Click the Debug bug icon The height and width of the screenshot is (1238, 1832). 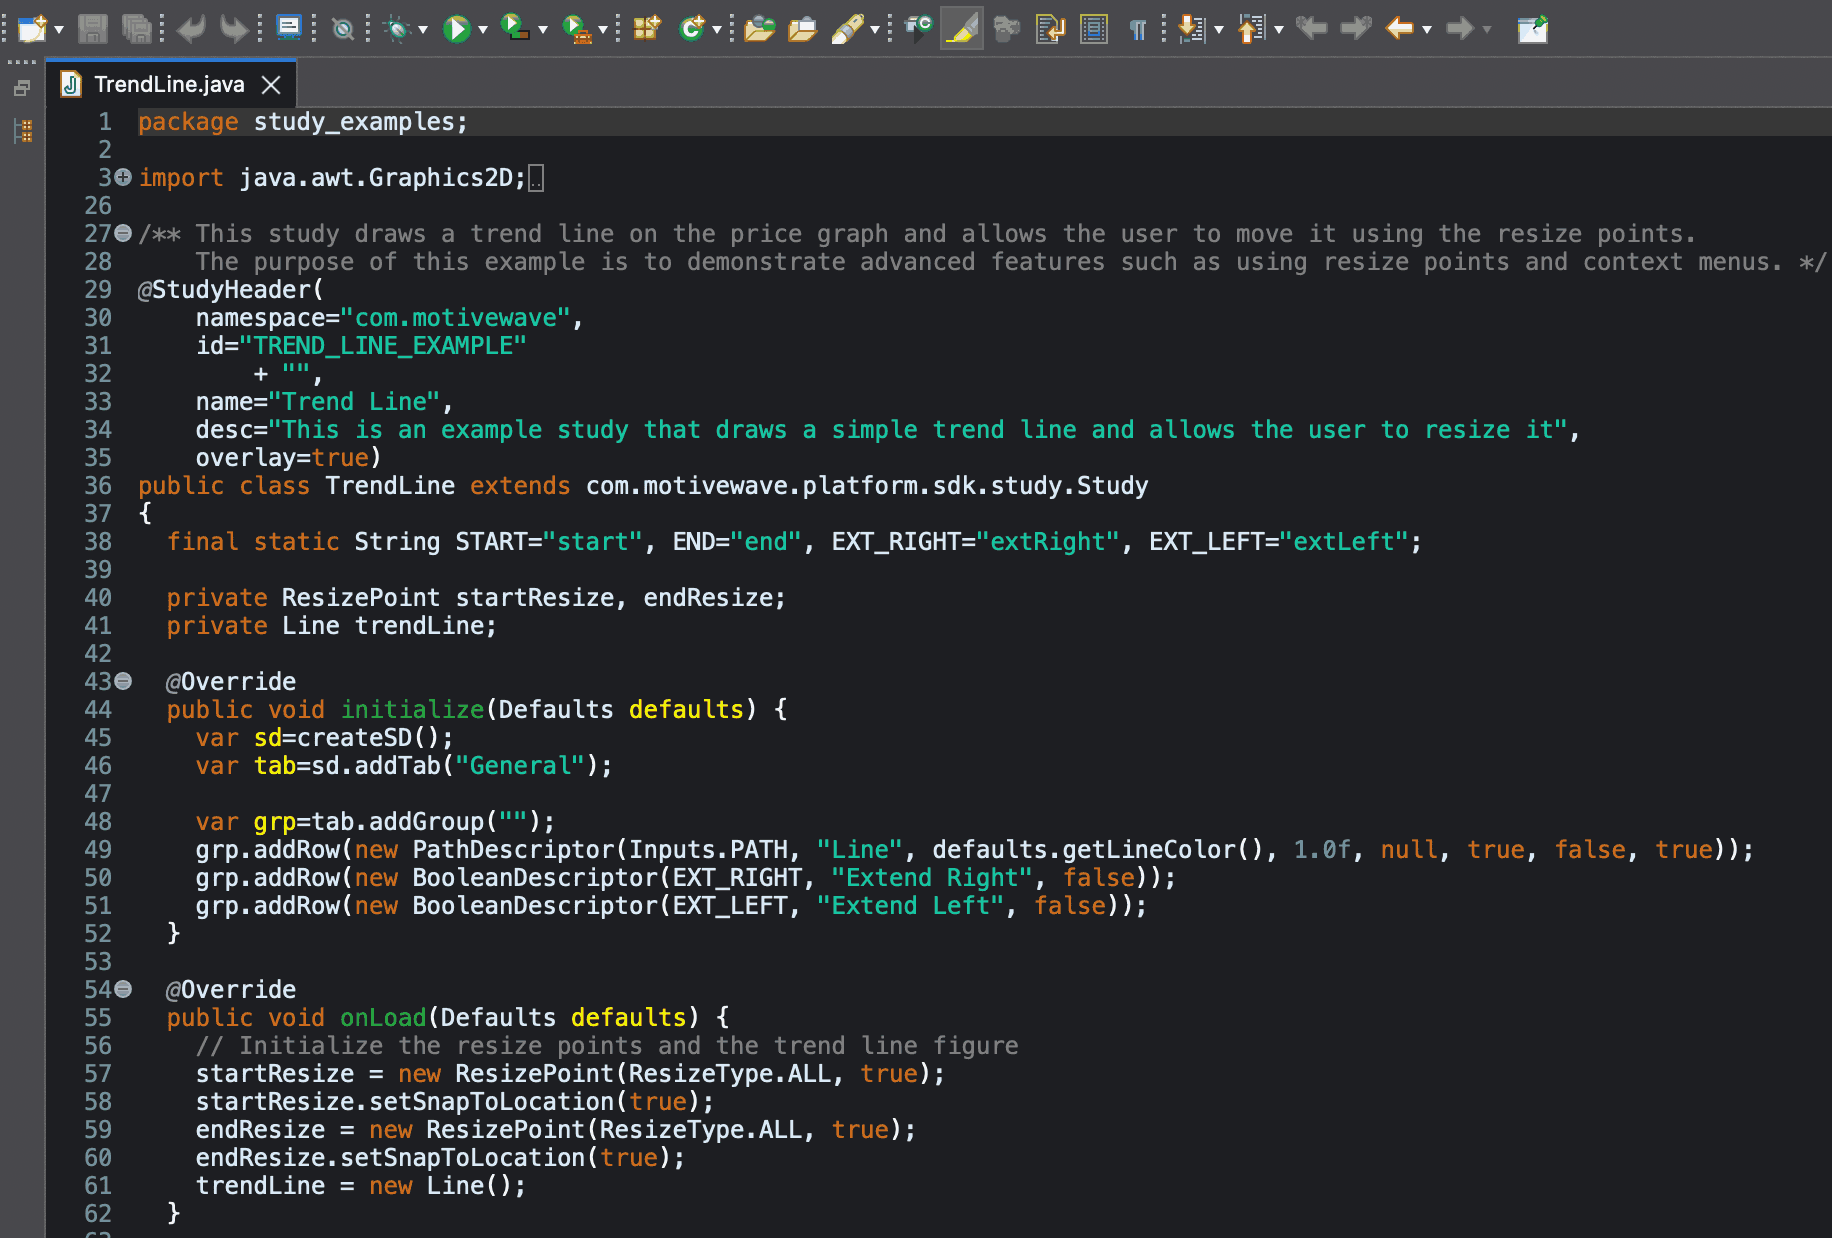click(398, 29)
